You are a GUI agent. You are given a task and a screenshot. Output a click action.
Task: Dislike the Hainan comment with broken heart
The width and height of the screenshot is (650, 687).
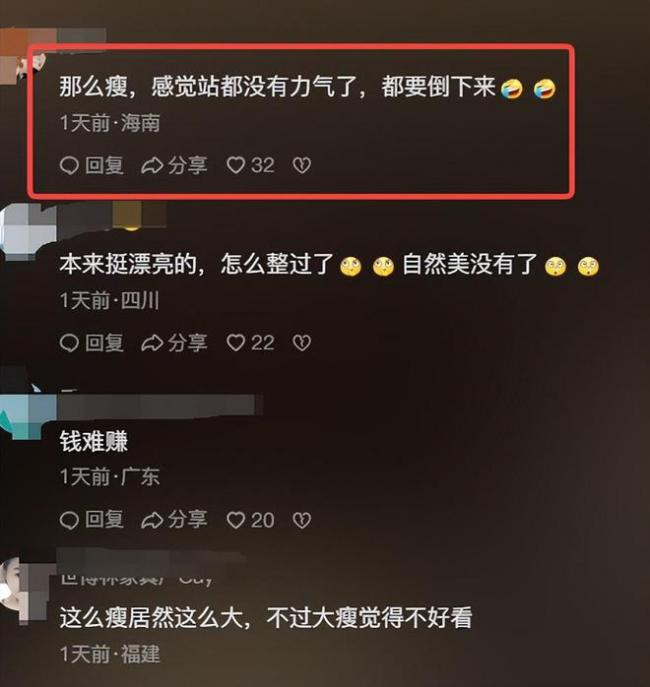pyautogui.click(x=302, y=166)
